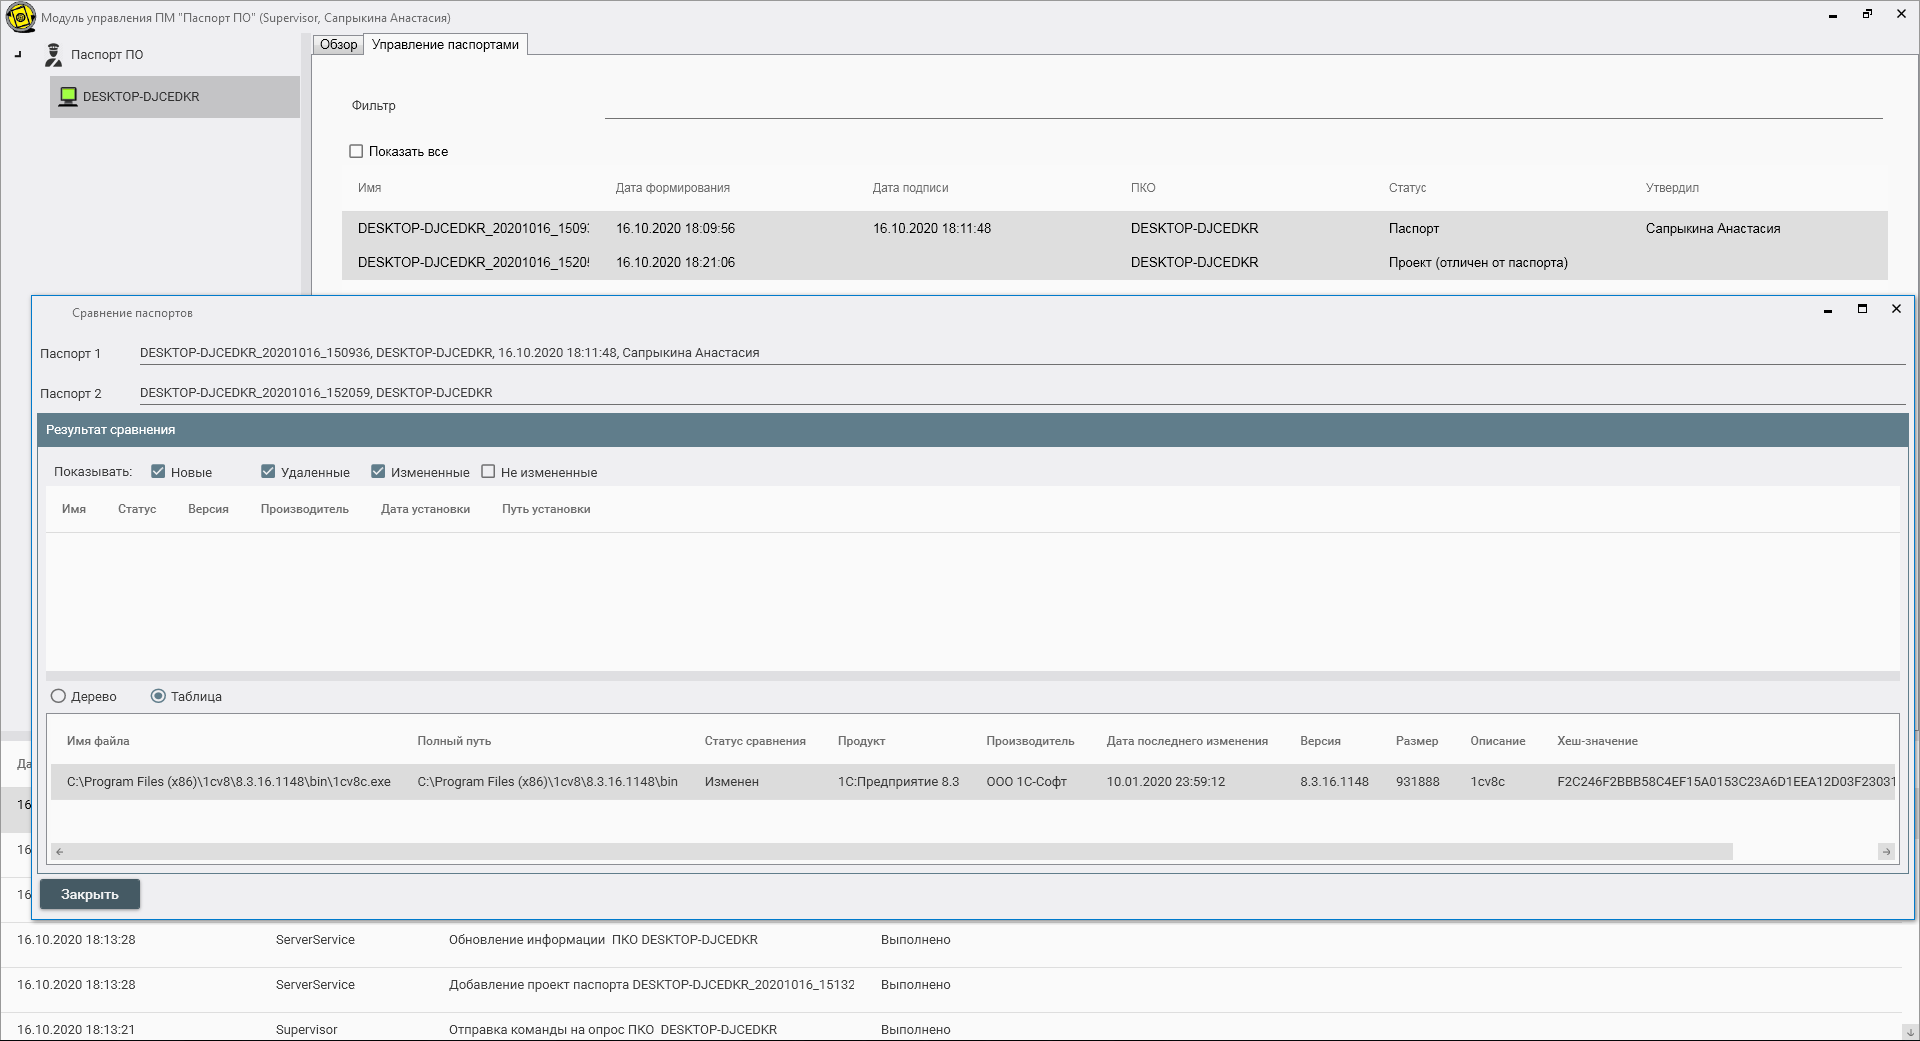This screenshot has width=1920, height=1041.
Task: Enable the Показать все checkbox
Action: 356,151
